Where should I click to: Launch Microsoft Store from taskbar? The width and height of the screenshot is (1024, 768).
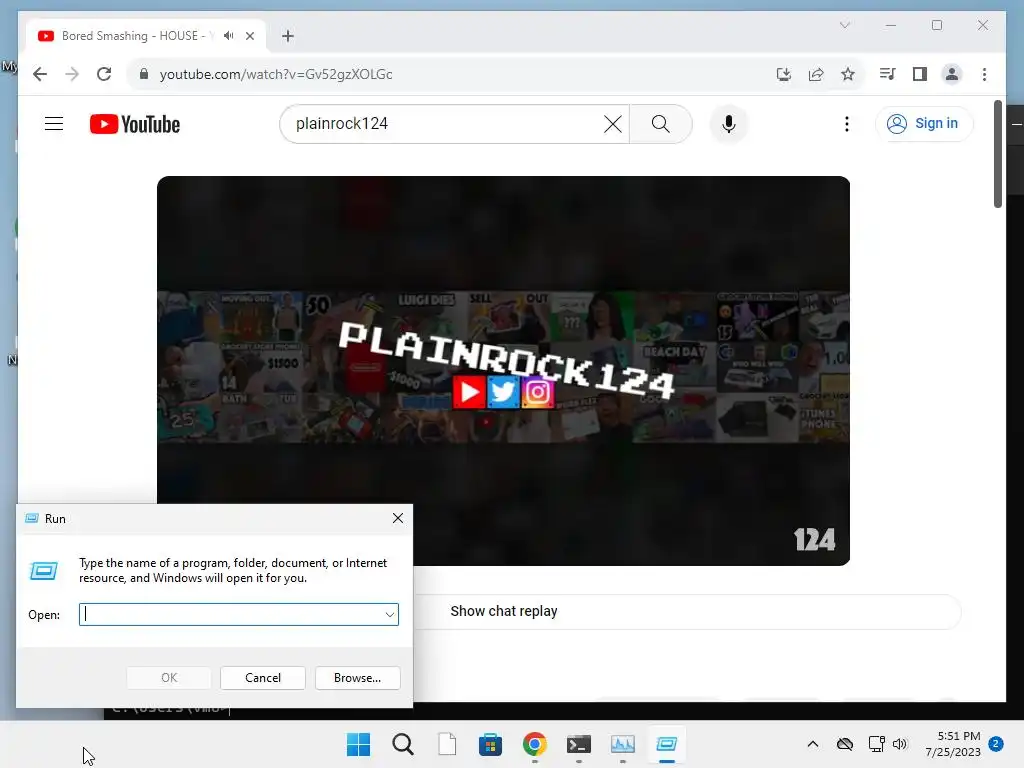pos(490,744)
